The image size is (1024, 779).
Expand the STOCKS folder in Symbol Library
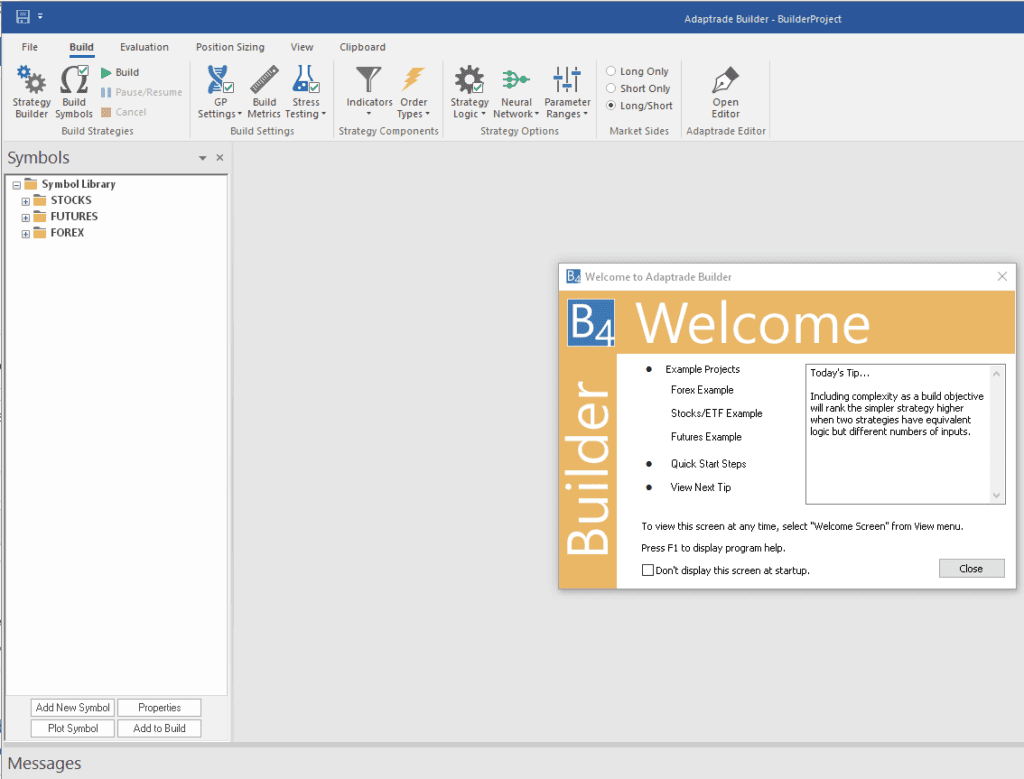26,201
